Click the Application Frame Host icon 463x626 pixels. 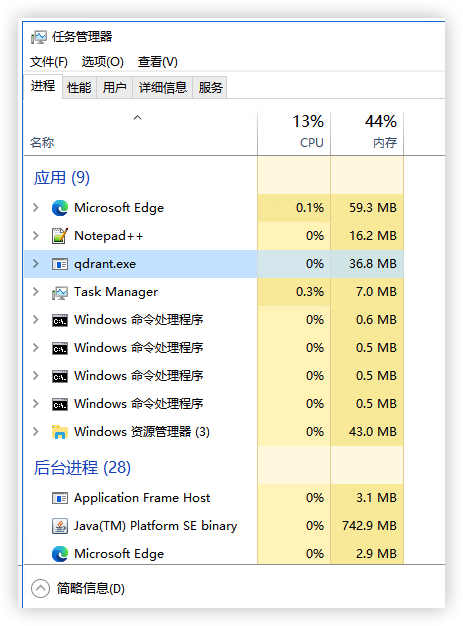click(60, 498)
